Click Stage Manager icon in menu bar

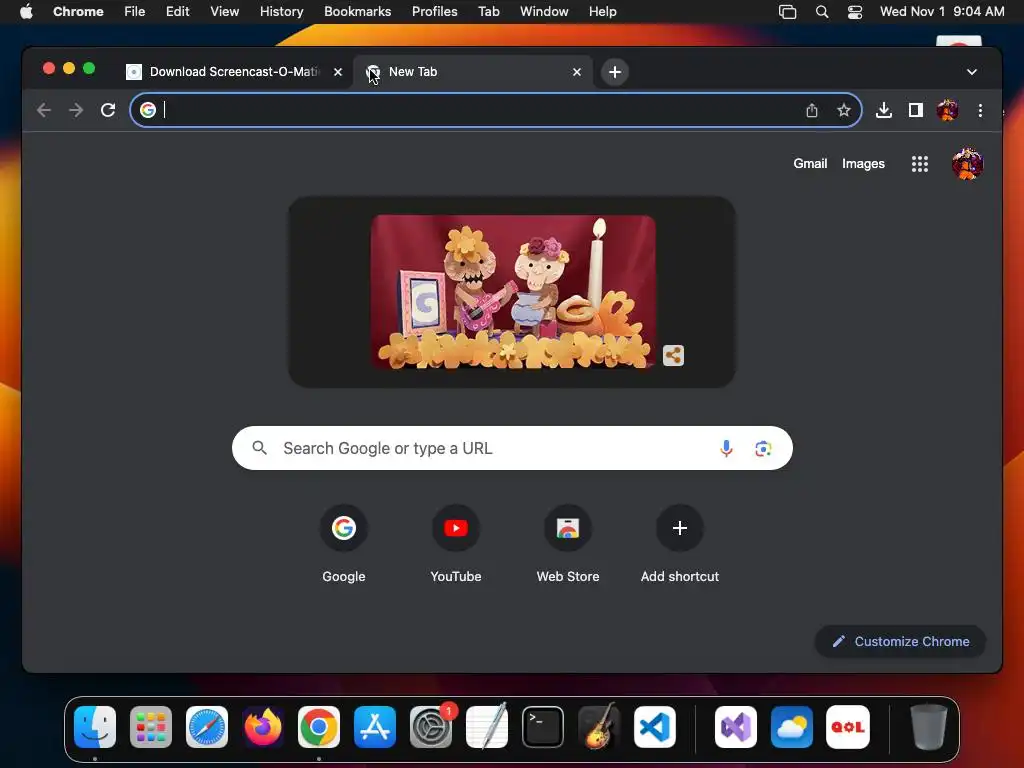[x=788, y=12]
